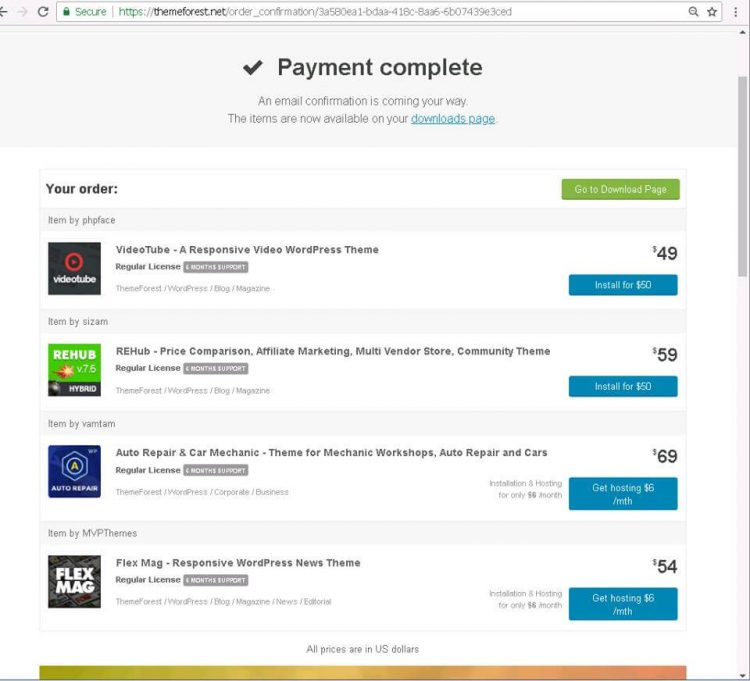This screenshot has height=681, width=750.
Task: Open REHub Price Comparison theme title
Action: 333,351
